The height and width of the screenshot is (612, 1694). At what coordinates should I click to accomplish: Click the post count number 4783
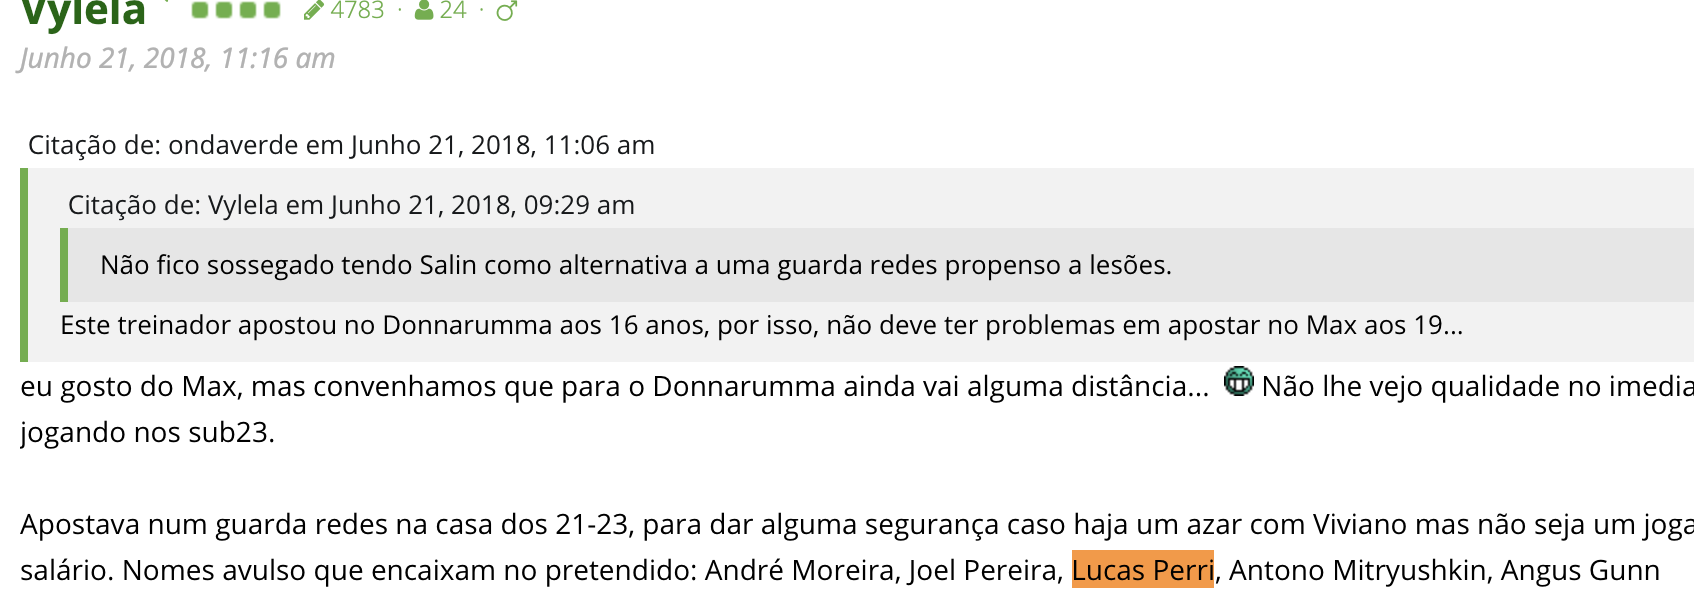357,10
